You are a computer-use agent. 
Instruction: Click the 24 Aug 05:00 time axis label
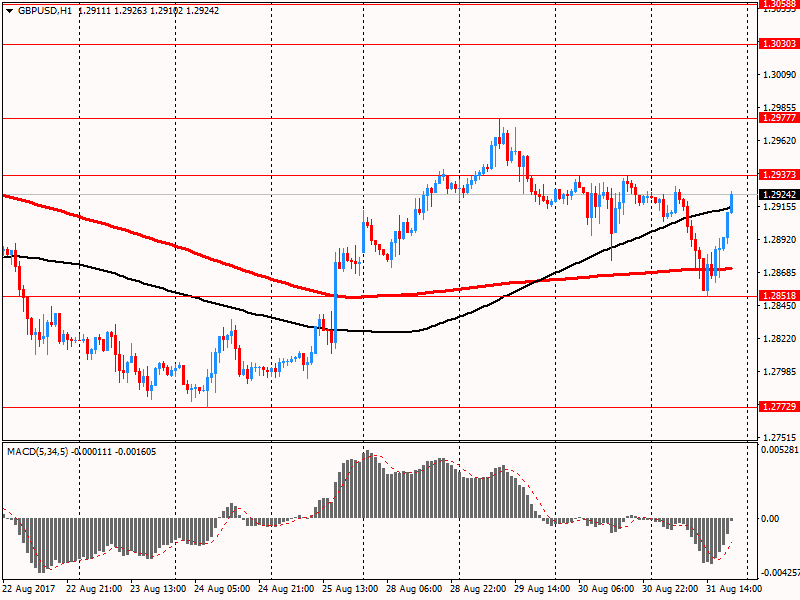[222, 589]
